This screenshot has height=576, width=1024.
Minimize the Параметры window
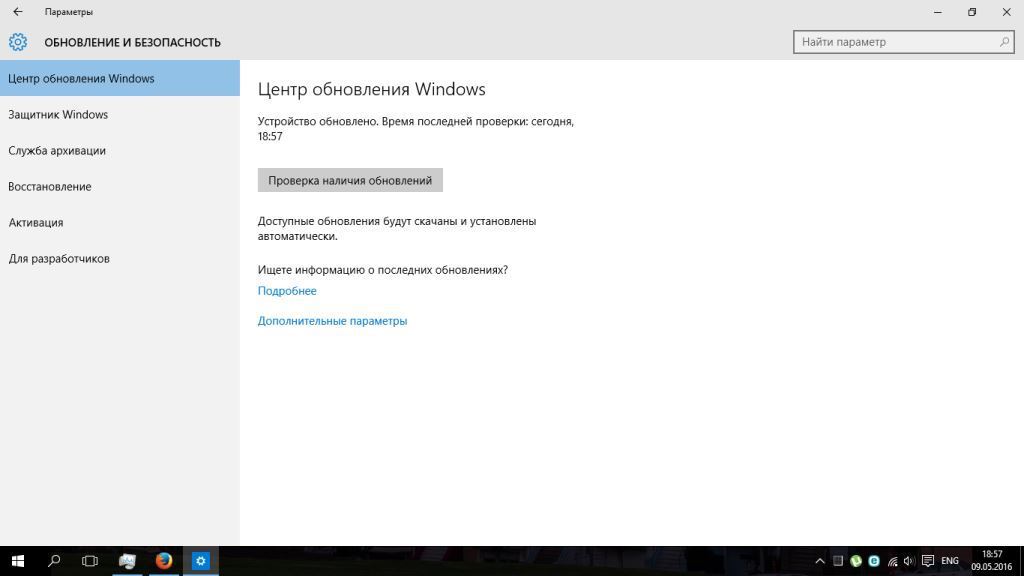click(x=938, y=12)
